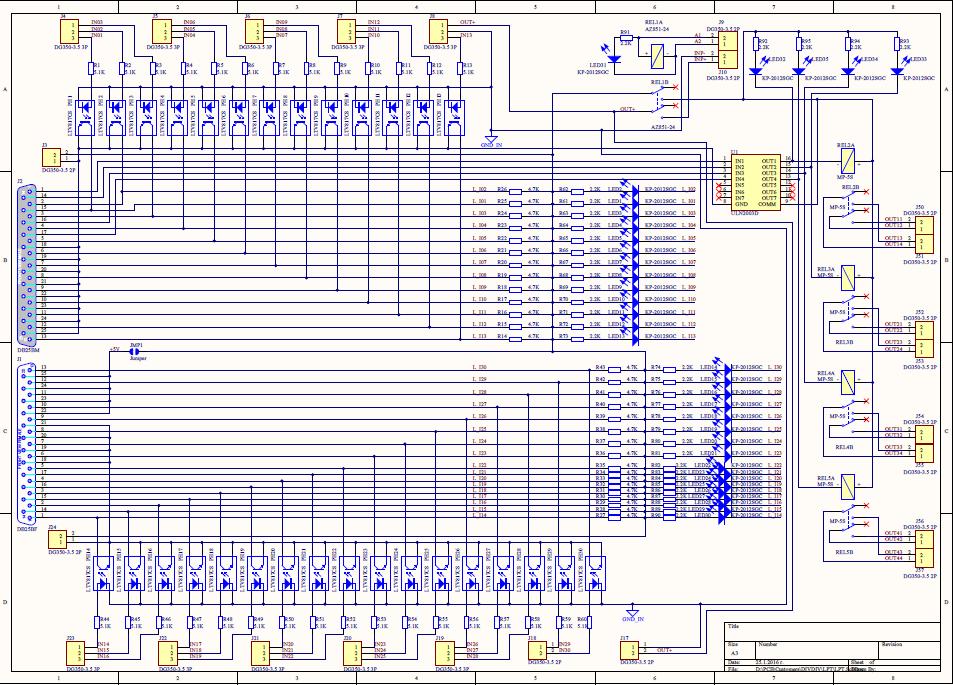Select the R44 resistor above J23

[x=97, y=622]
